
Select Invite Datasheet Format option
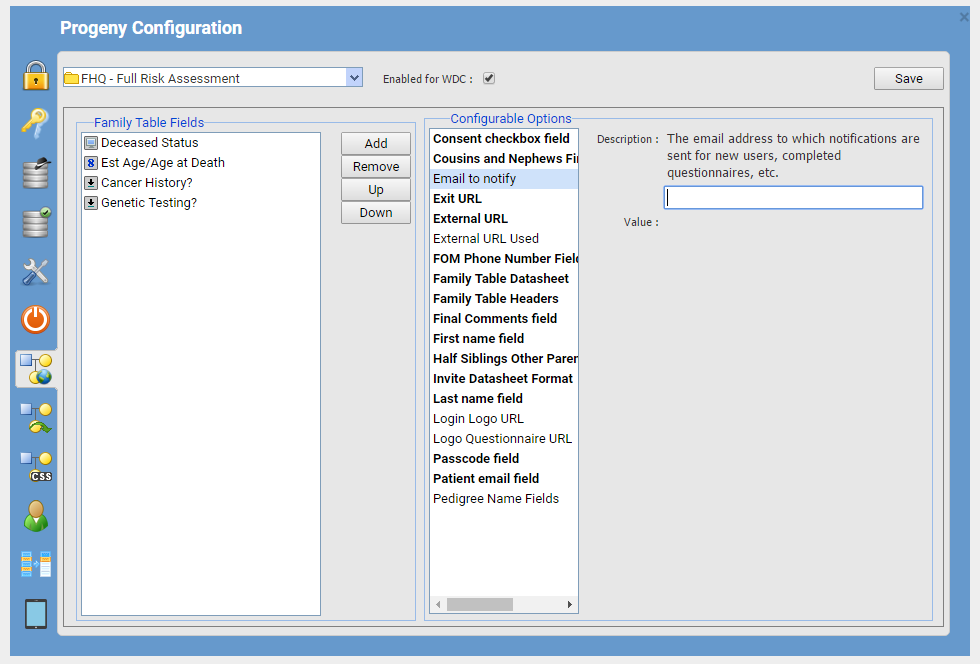(504, 379)
